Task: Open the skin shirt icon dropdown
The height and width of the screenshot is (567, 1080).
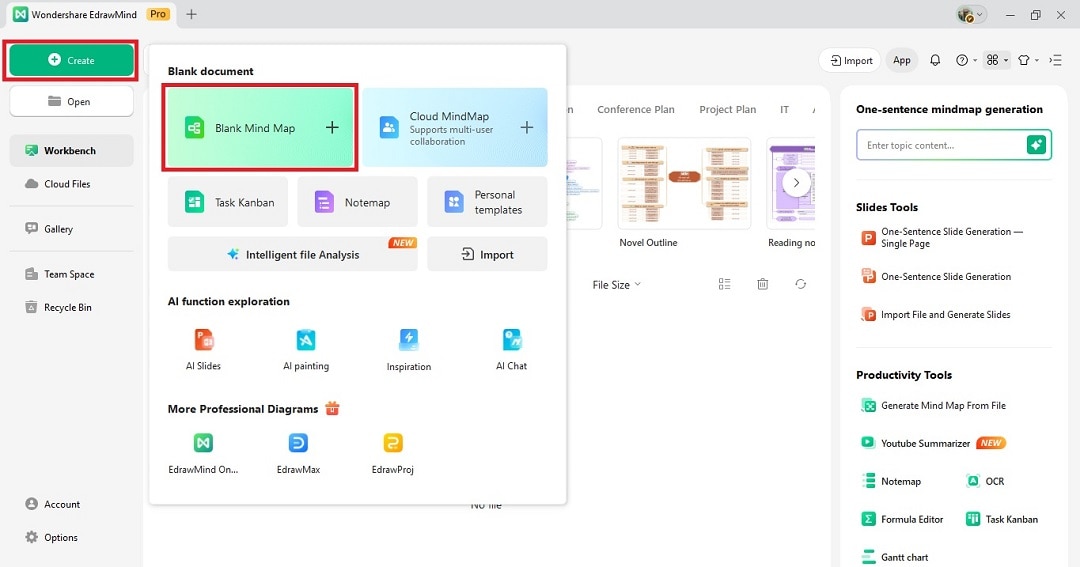Action: point(1028,61)
